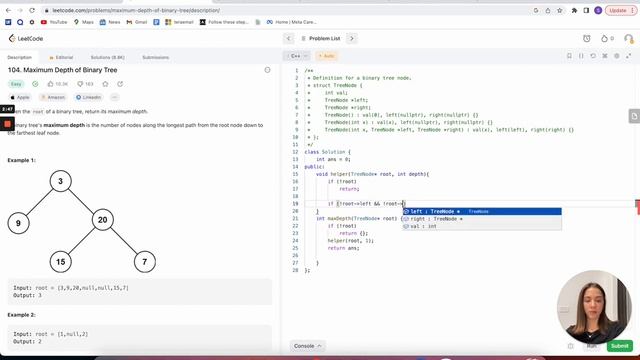Go to the next problem arrow

(x=351, y=38)
